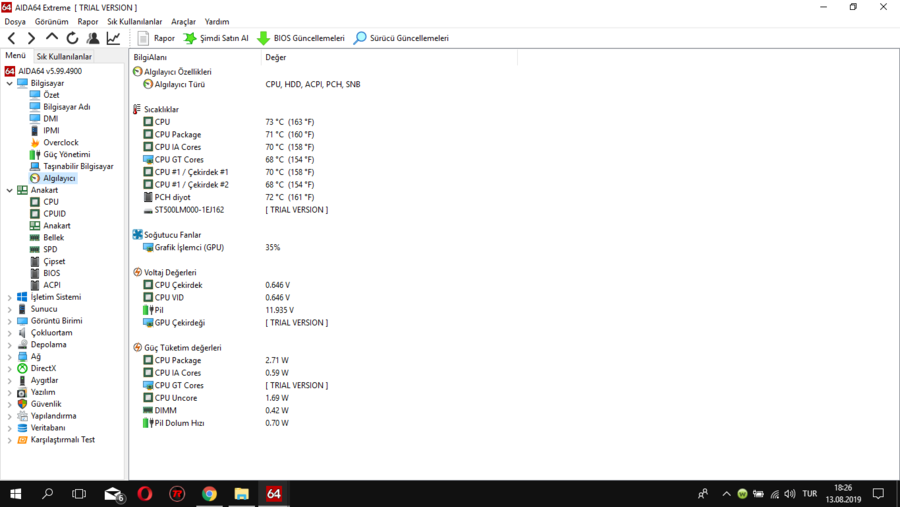900x507 pixels.
Task: Switch to the Sık Kullanılanlar tab
Action: pos(64,56)
